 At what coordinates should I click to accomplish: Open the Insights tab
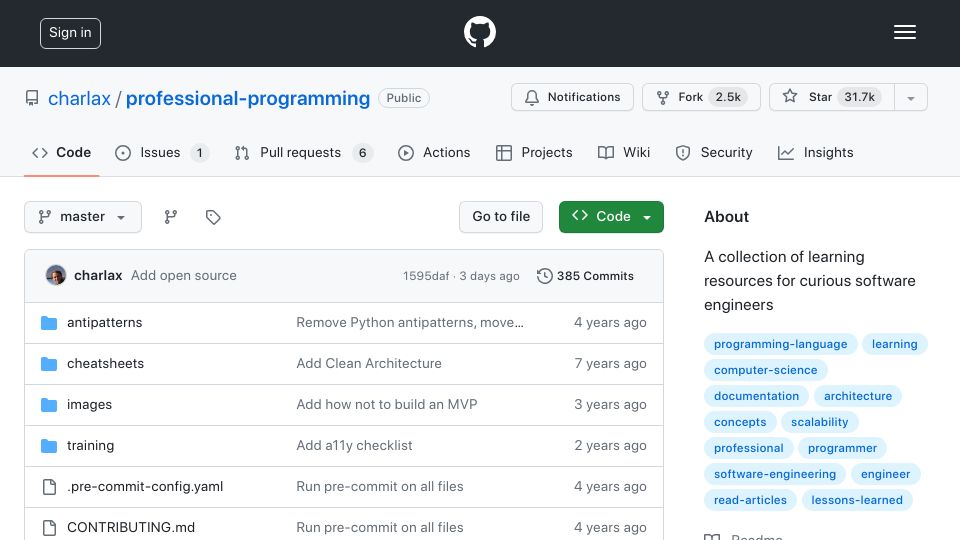pos(815,152)
